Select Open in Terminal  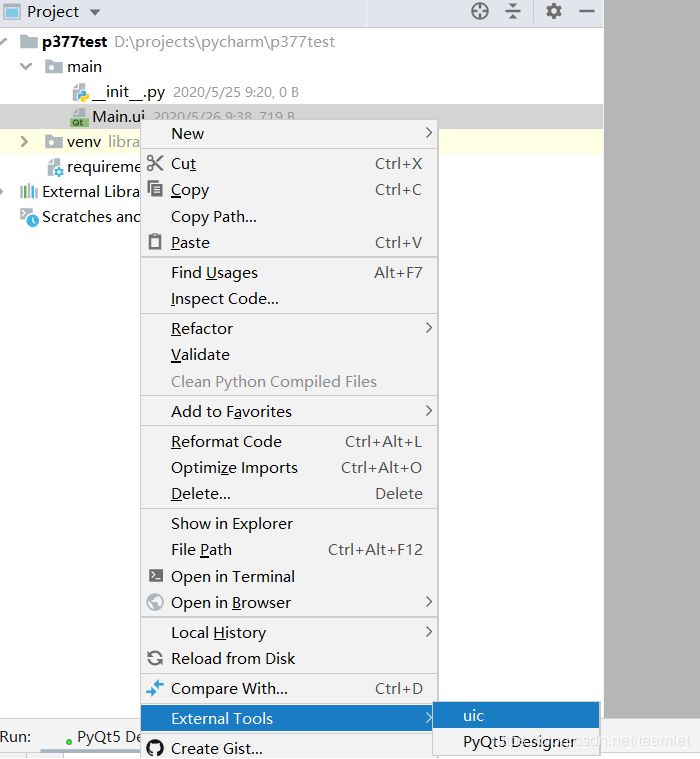tap(289, 577)
